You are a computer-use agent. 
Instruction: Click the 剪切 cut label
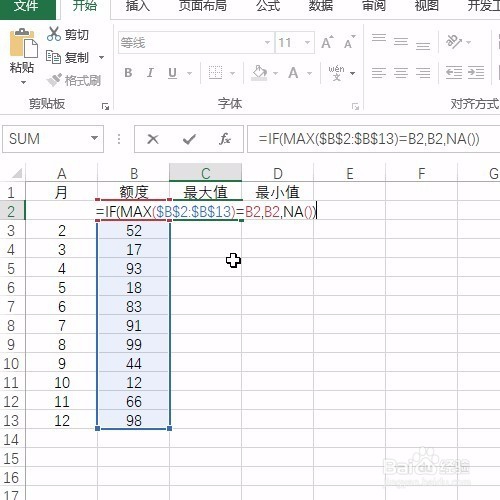click(x=77, y=35)
